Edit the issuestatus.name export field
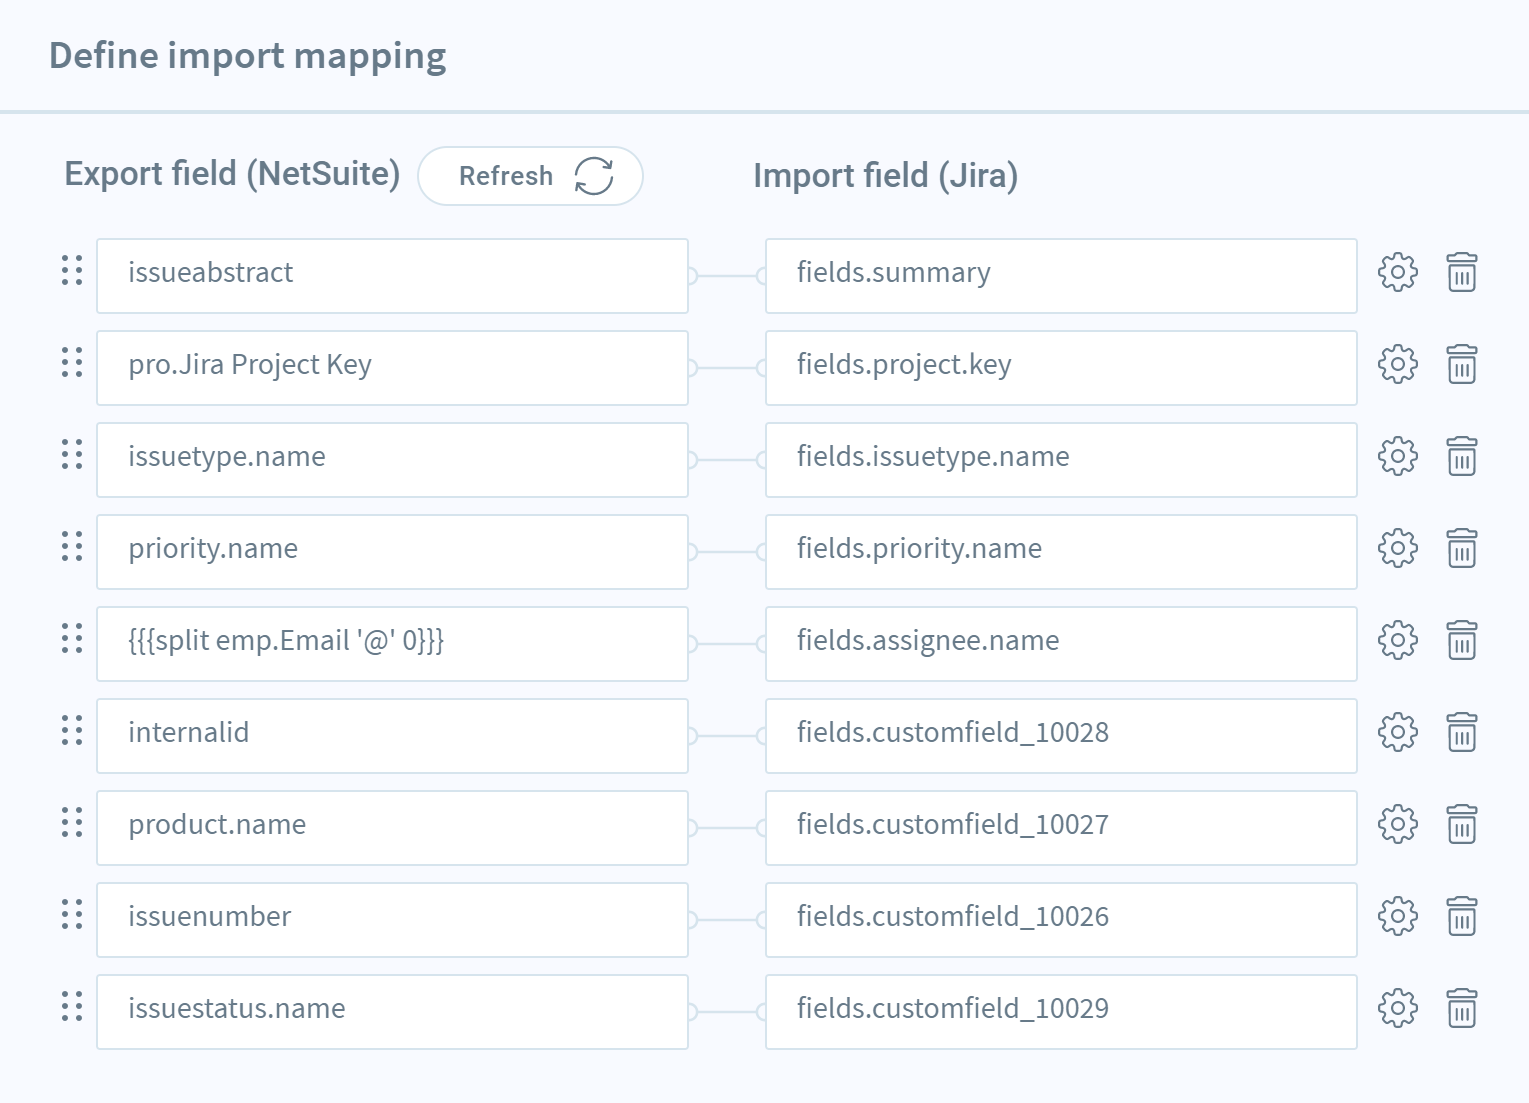 pyautogui.click(x=392, y=1012)
